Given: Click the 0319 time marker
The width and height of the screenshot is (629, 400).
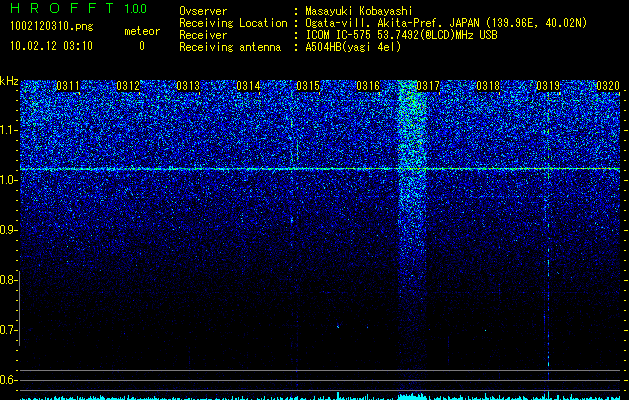Looking at the screenshot, I should (x=548, y=86).
